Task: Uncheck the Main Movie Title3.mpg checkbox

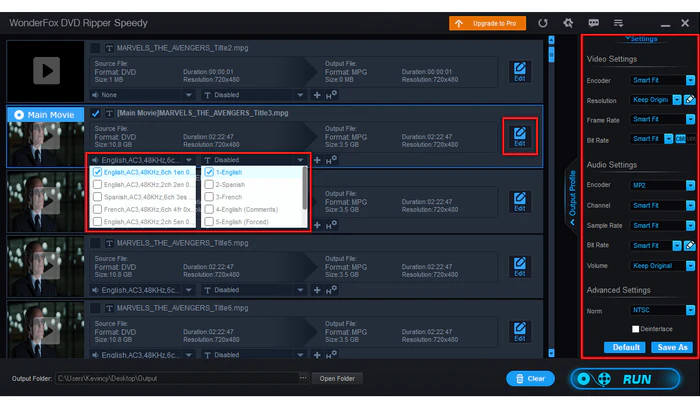Action: (95, 113)
